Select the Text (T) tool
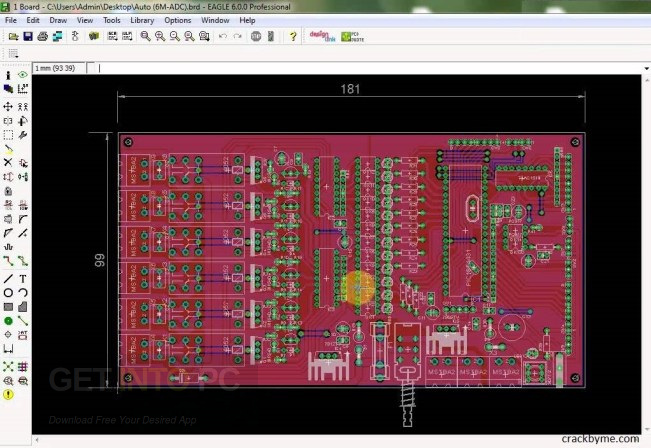Screen dimensions: 651x448 click(23, 279)
